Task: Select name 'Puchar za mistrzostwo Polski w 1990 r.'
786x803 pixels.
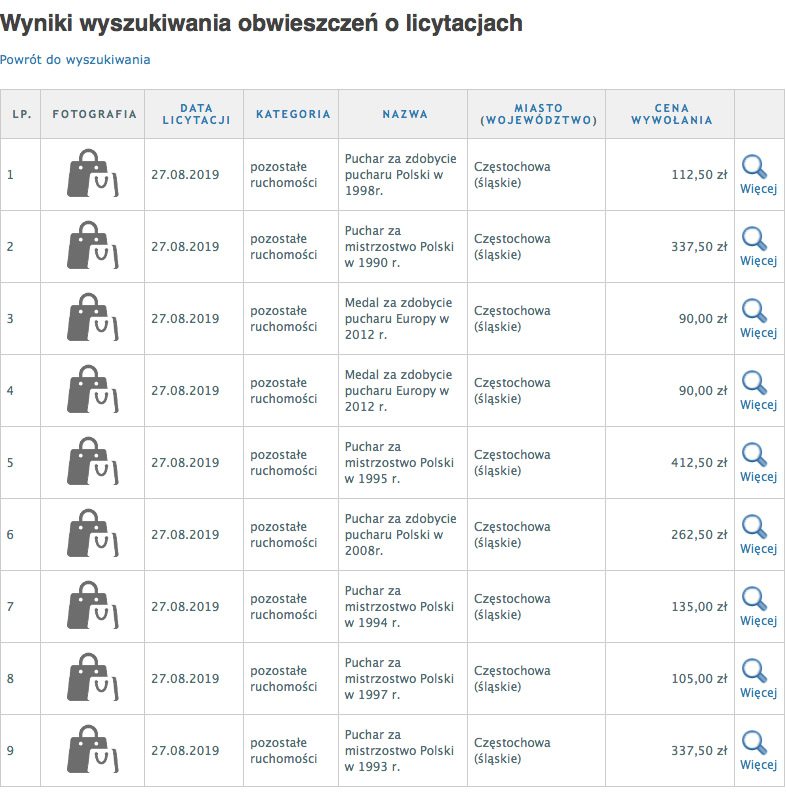Action: (399, 246)
